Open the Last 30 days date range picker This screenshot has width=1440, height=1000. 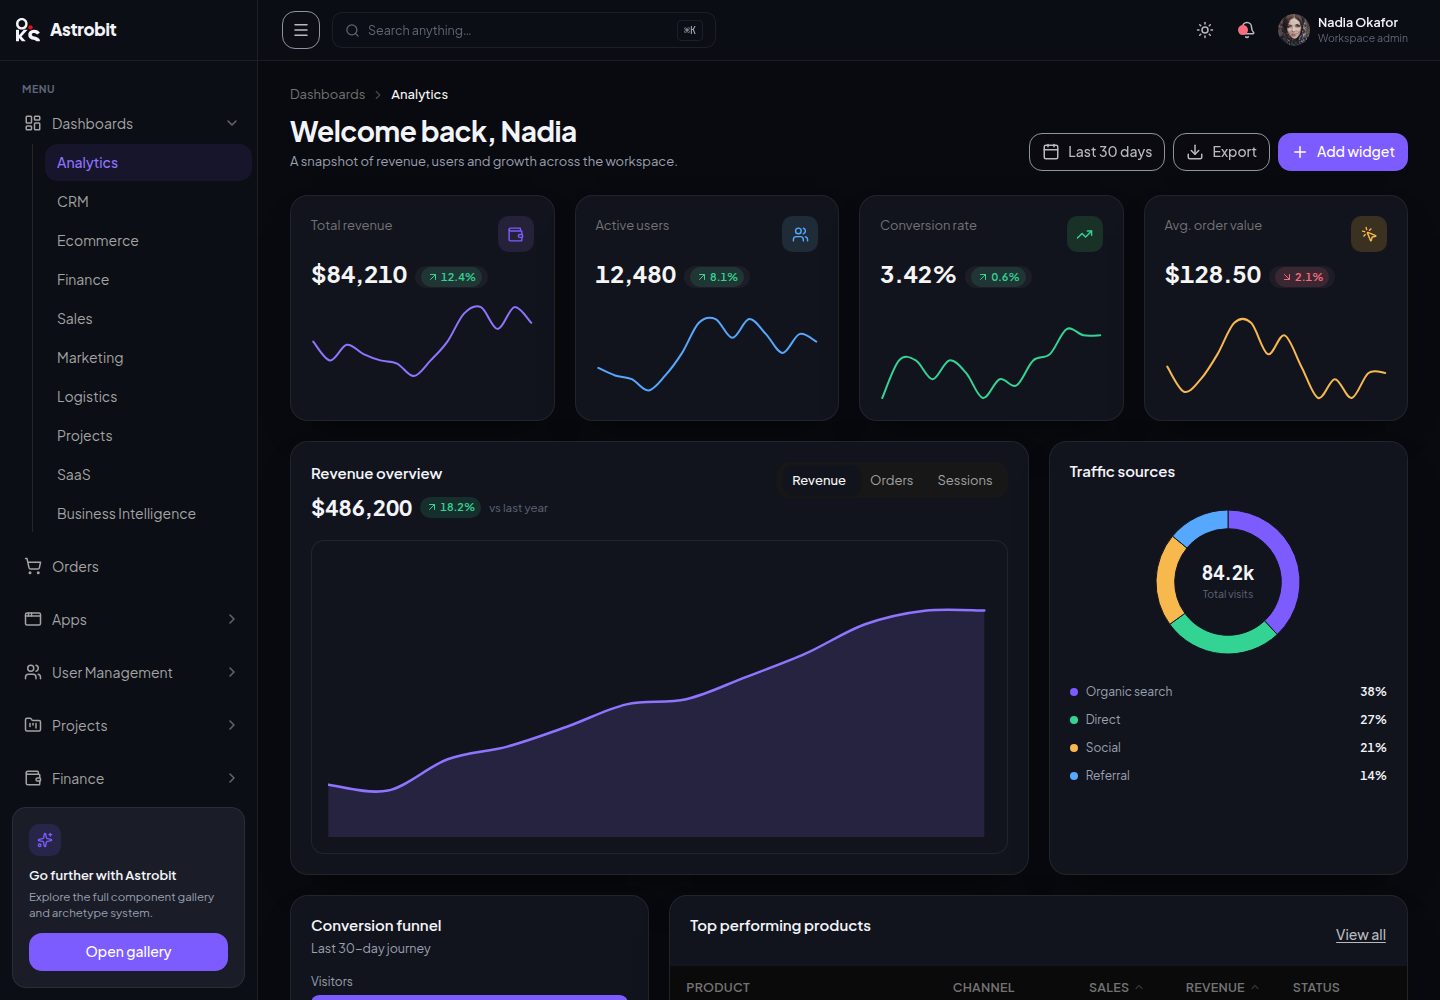point(1097,152)
